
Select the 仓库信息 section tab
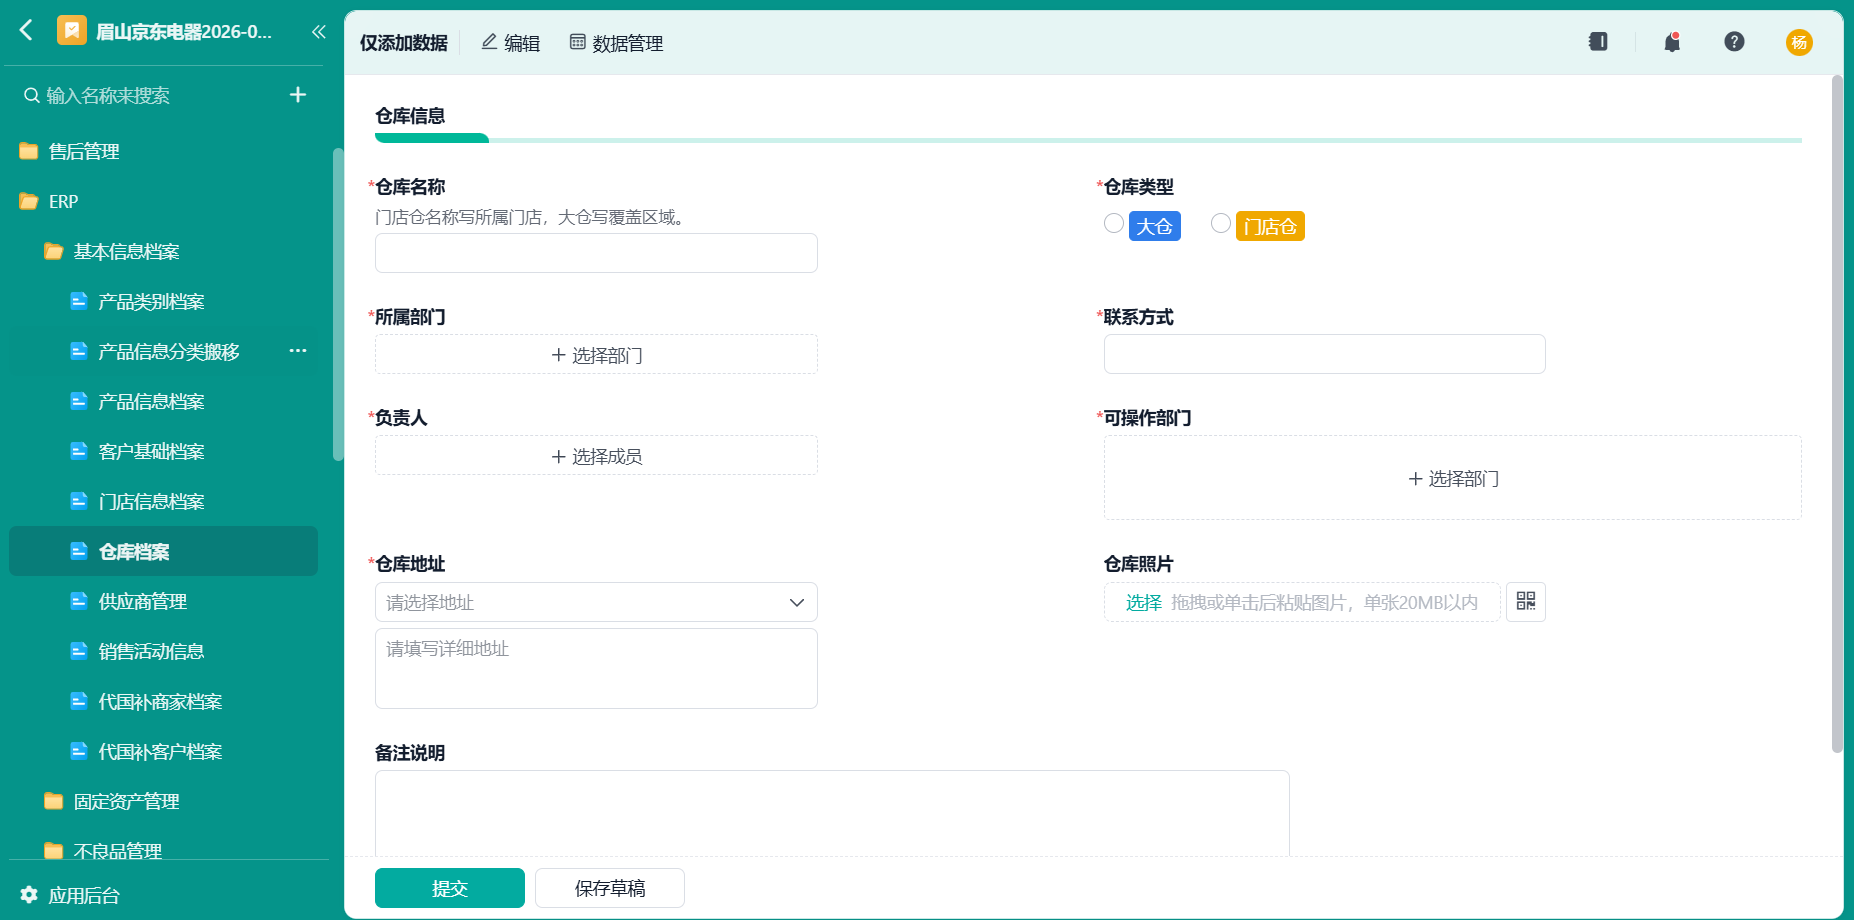(x=410, y=116)
